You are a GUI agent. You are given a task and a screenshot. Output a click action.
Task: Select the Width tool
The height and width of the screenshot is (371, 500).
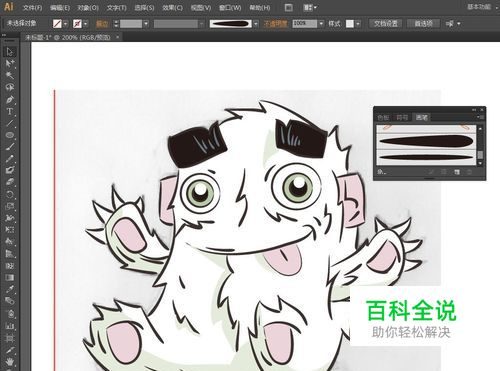point(10,218)
